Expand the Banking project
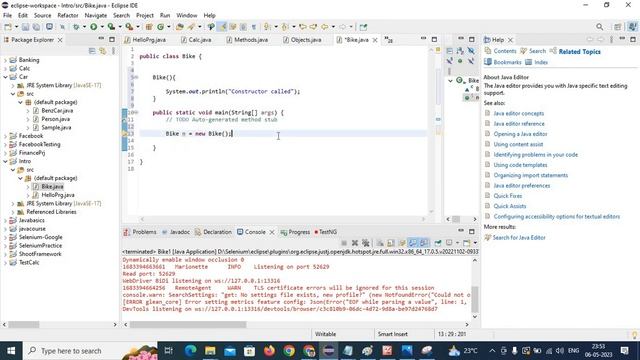The image size is (640, 360). [x=5, y=60]
